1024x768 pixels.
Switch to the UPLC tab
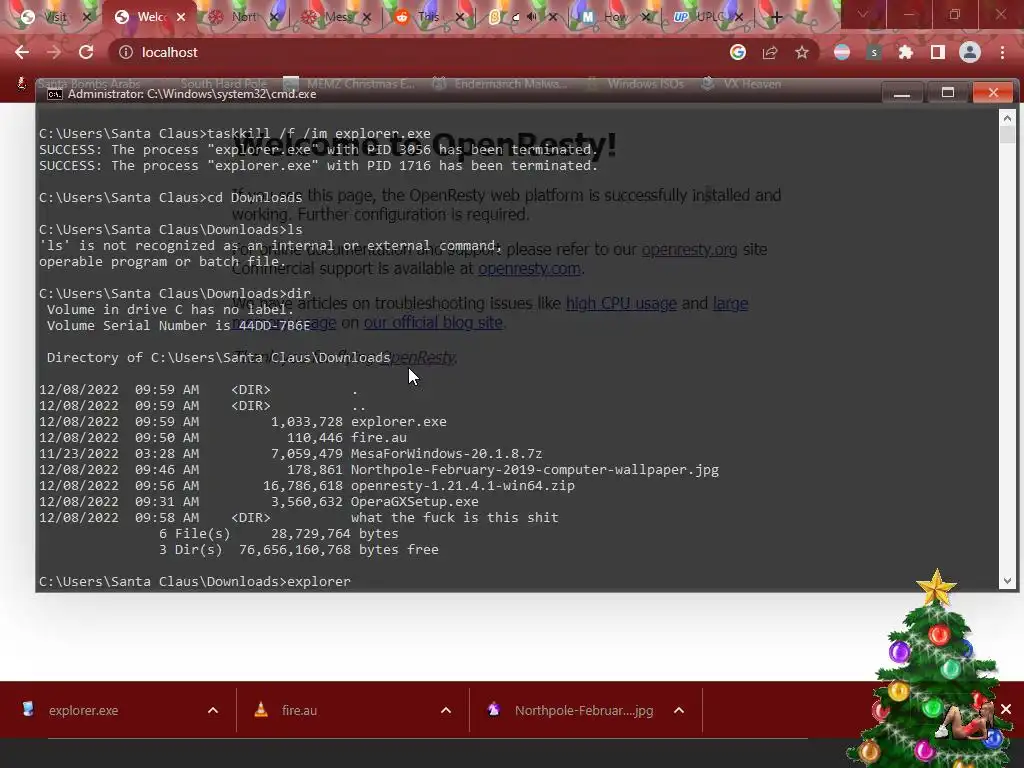[x=711, y=17]
